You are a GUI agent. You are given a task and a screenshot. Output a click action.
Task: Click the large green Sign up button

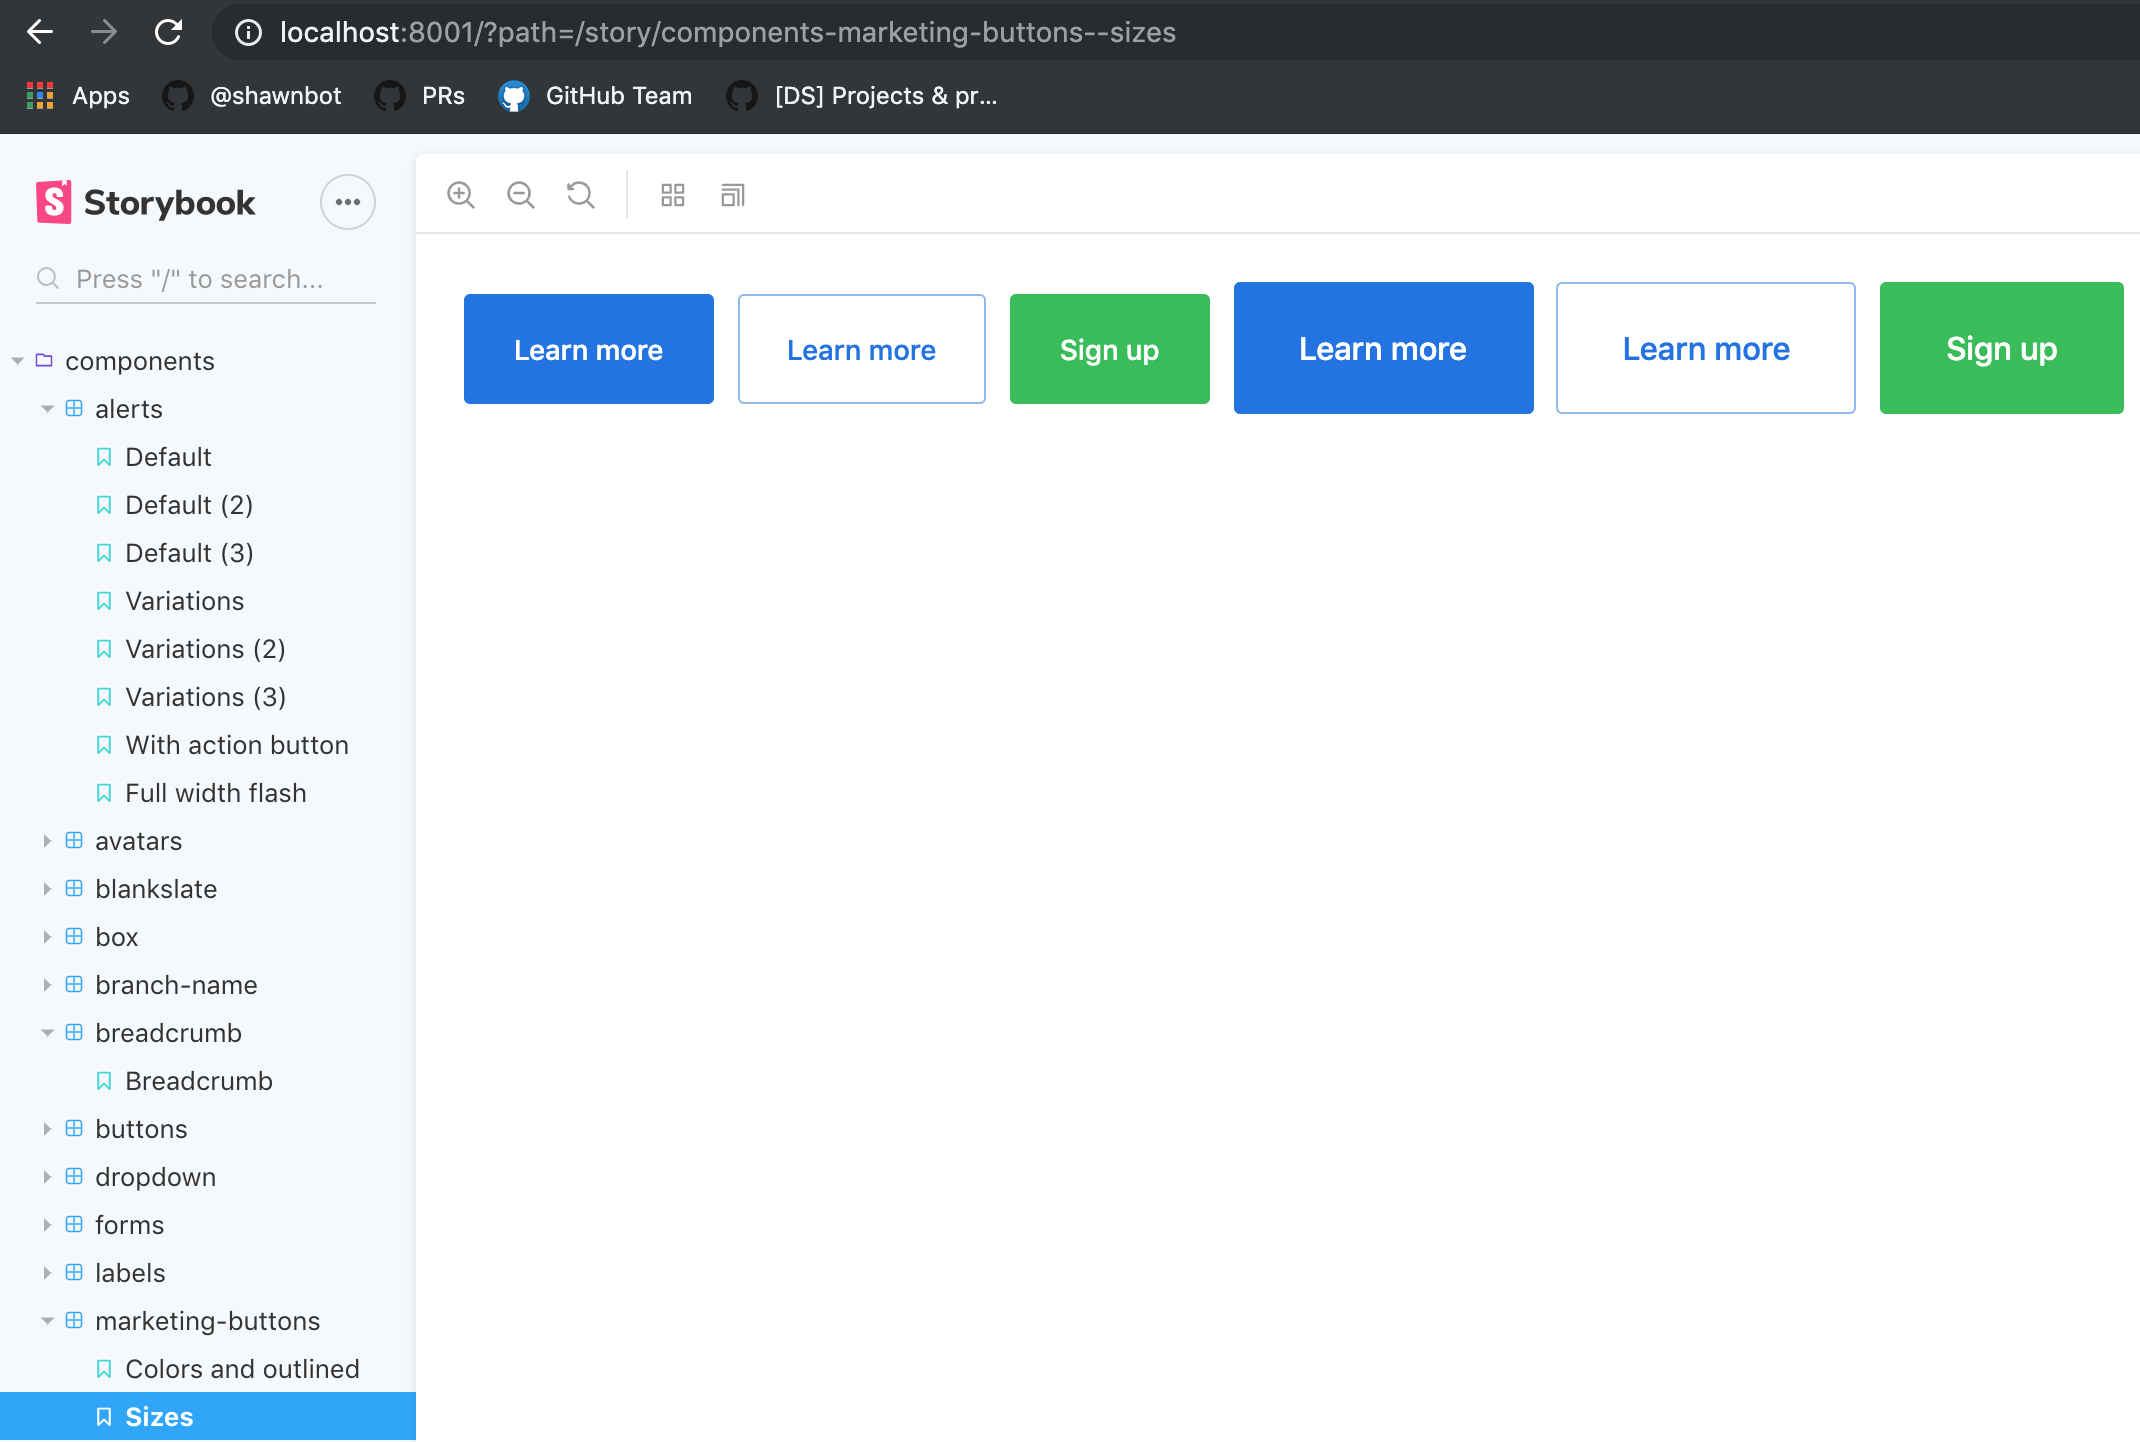click(2001, 348)
